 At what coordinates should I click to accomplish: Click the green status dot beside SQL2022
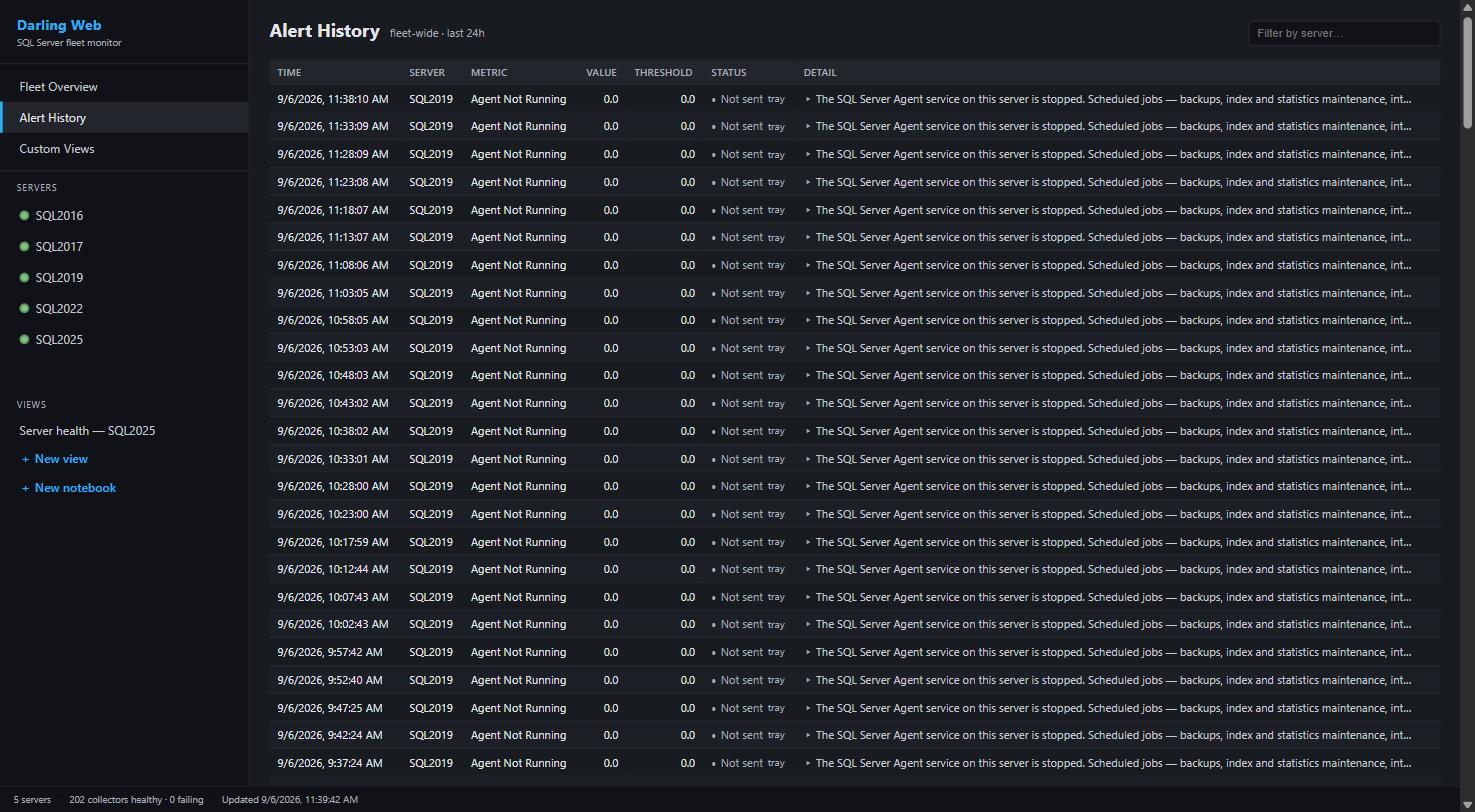[24, 309]
